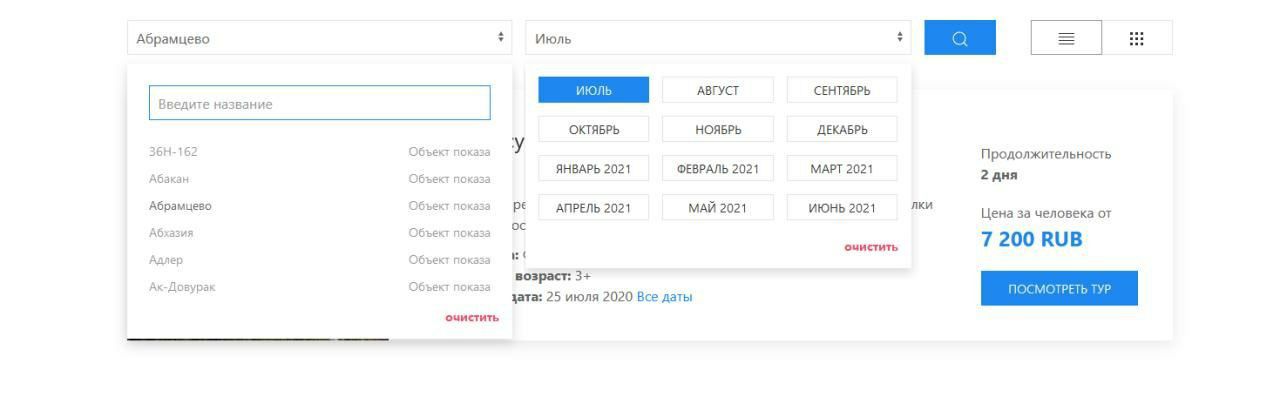
Task: Select month ИЮЛЬ
Action: (594, 90)
